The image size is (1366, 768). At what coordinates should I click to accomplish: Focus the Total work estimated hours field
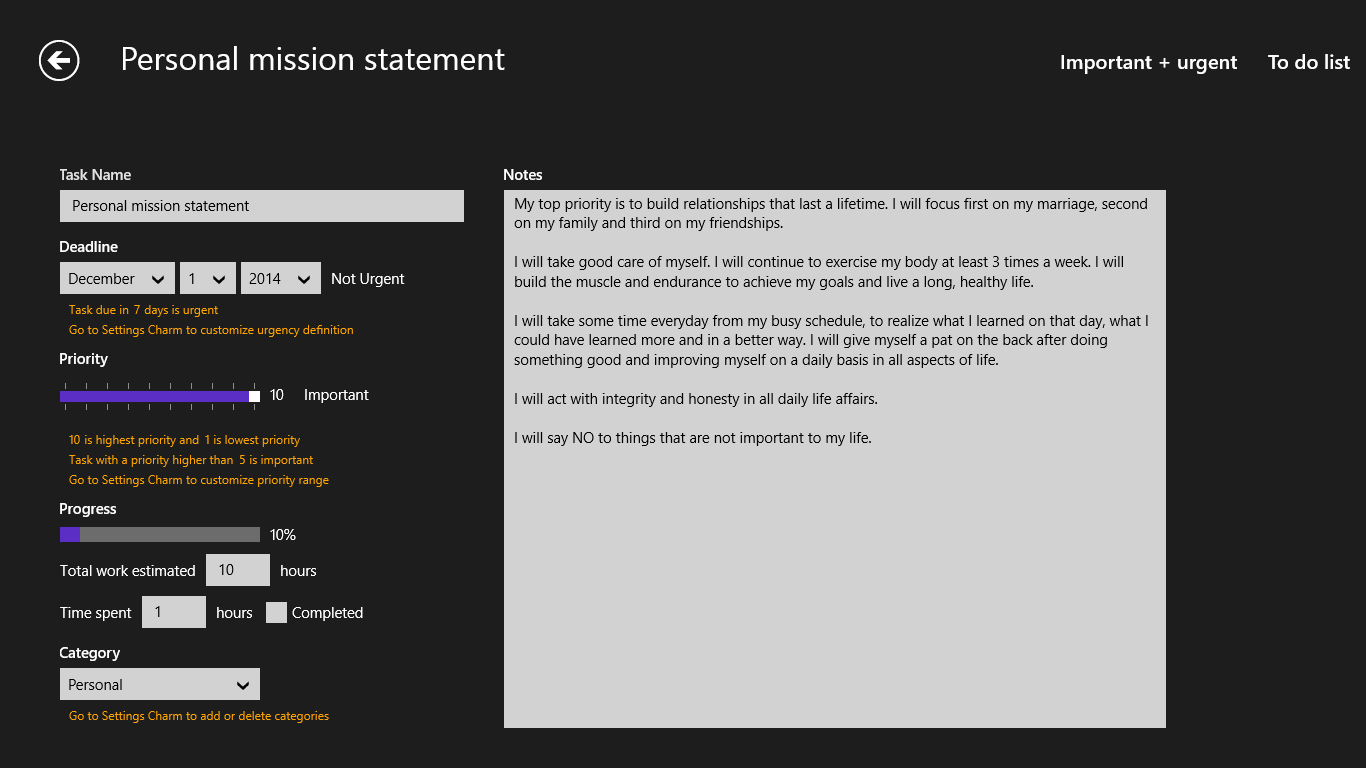[237, 570]
